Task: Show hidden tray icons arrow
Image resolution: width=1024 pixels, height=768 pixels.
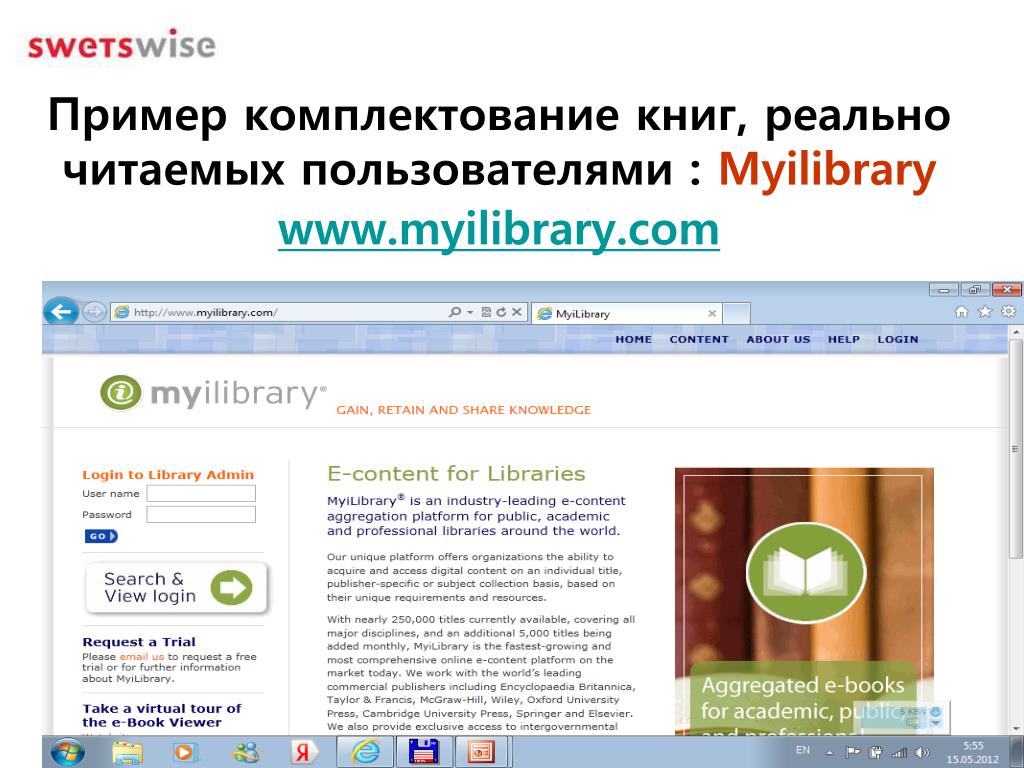Action: (x=829, y=753)
